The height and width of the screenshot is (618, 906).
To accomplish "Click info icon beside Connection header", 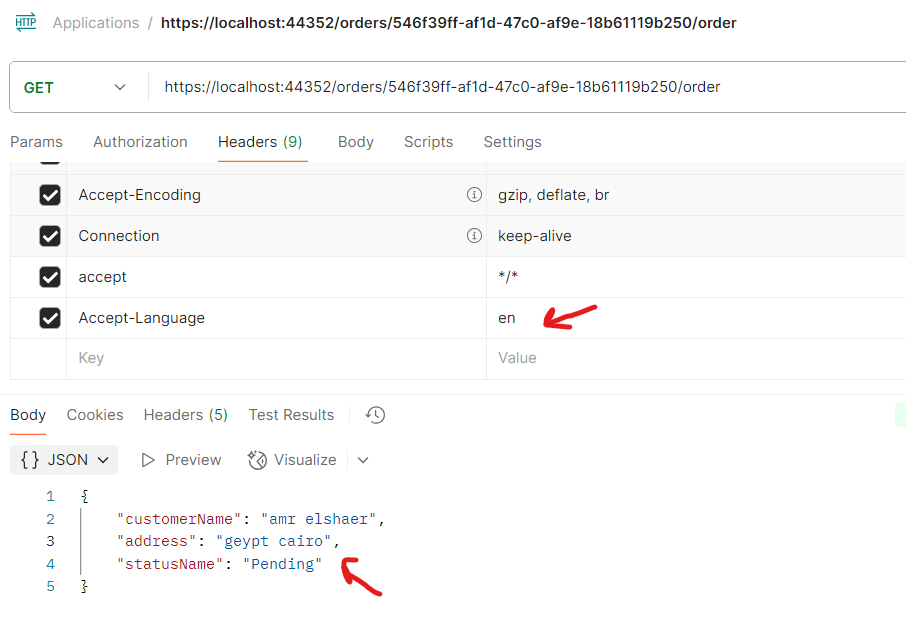I will click(474, 236).
